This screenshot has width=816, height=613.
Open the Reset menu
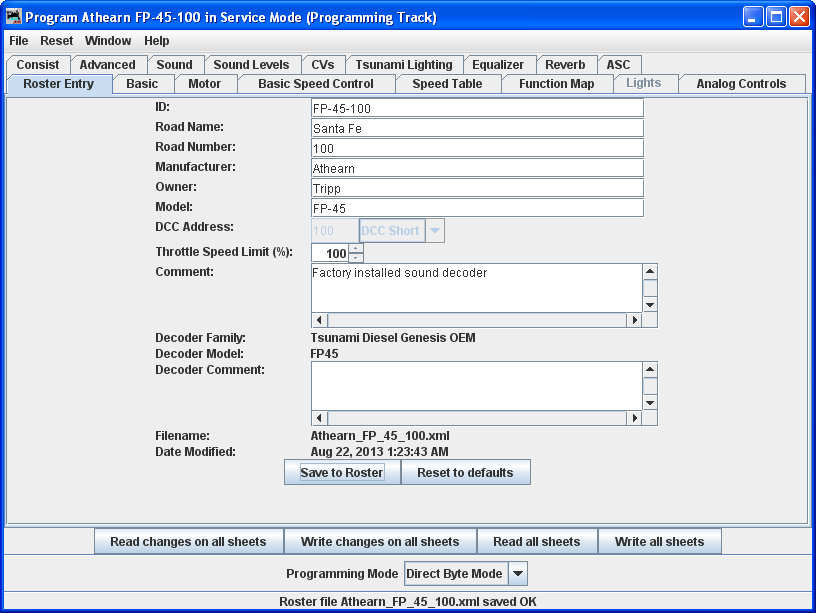point(56,41)
